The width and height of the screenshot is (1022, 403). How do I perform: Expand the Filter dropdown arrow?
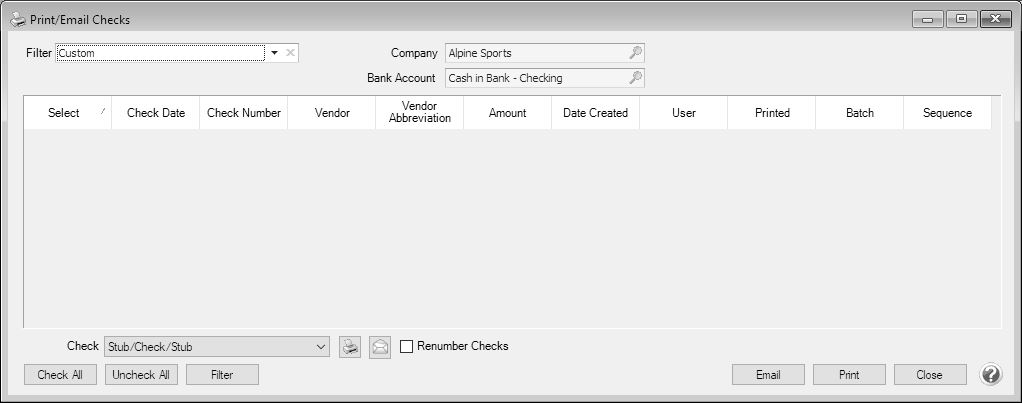(x=274, y=53)
